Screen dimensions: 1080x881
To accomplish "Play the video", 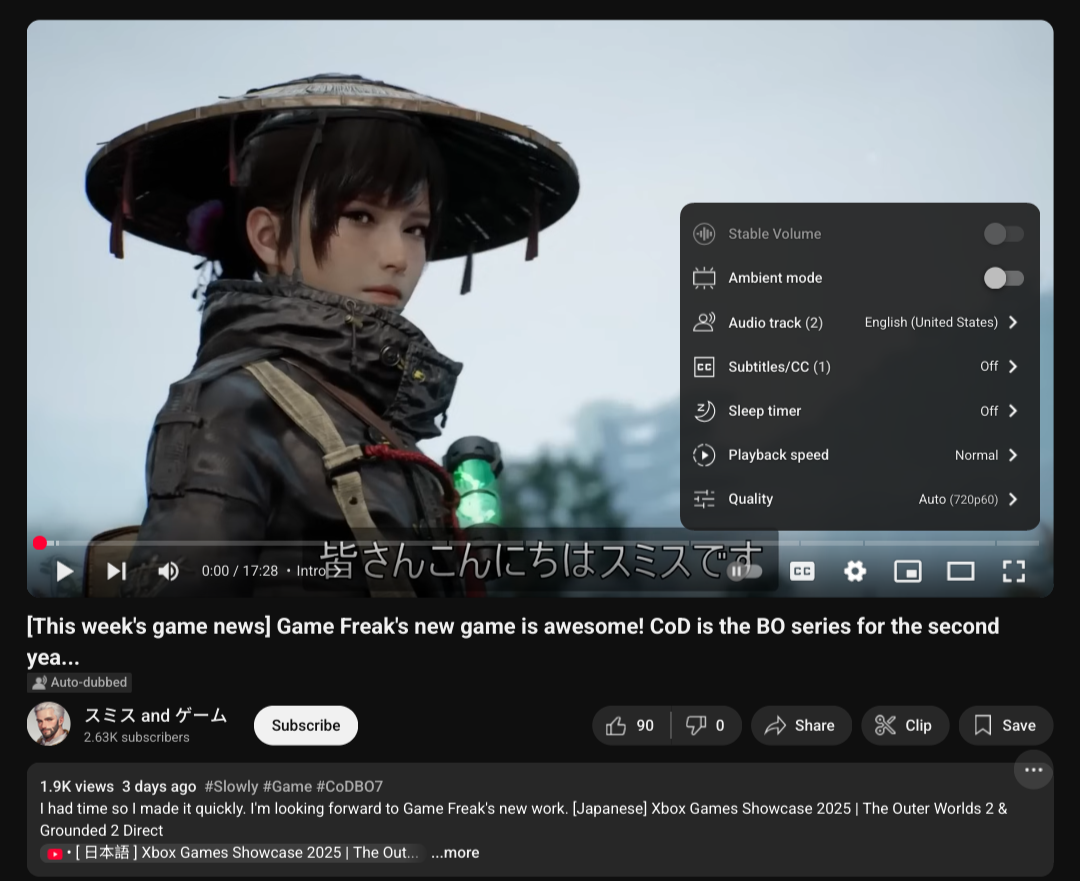I will click(x=64, y=571).
